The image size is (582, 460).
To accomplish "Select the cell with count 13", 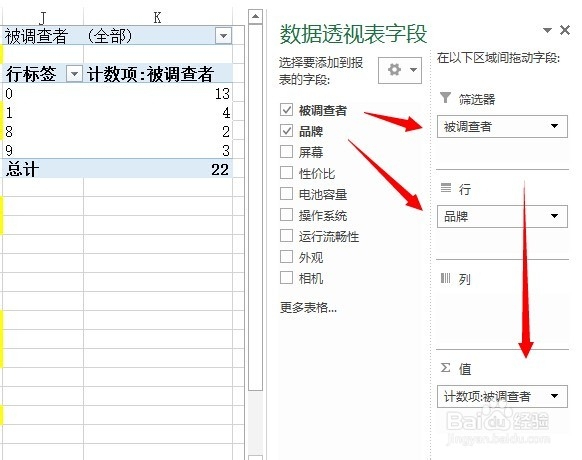I will click(158, 93).
